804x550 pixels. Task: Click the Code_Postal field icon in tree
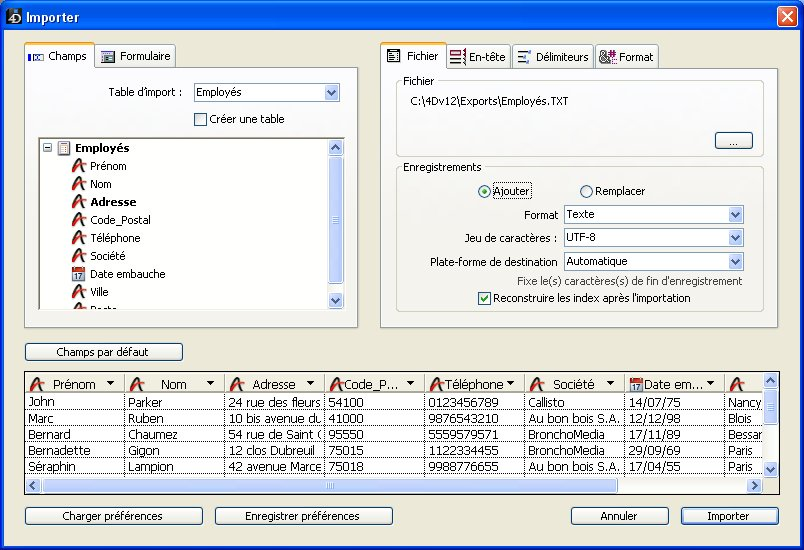(x=79, y=220)
